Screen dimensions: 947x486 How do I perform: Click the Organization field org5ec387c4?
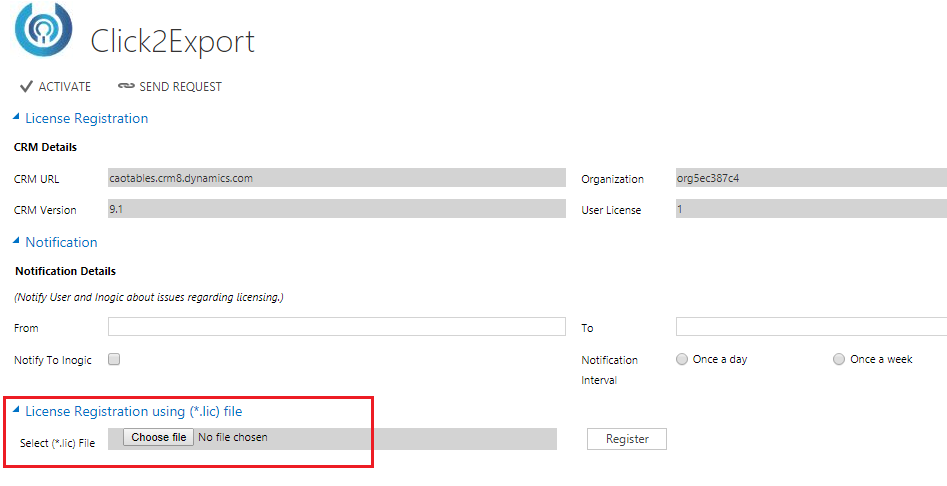(x=811, y=177)
